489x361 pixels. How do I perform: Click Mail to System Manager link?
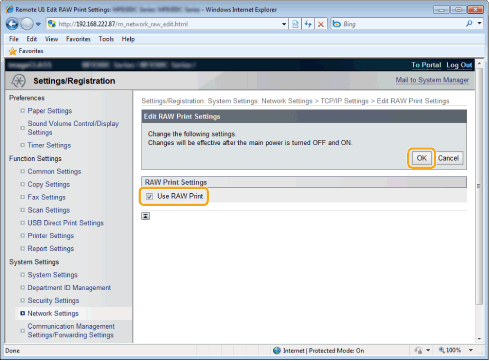432,80
